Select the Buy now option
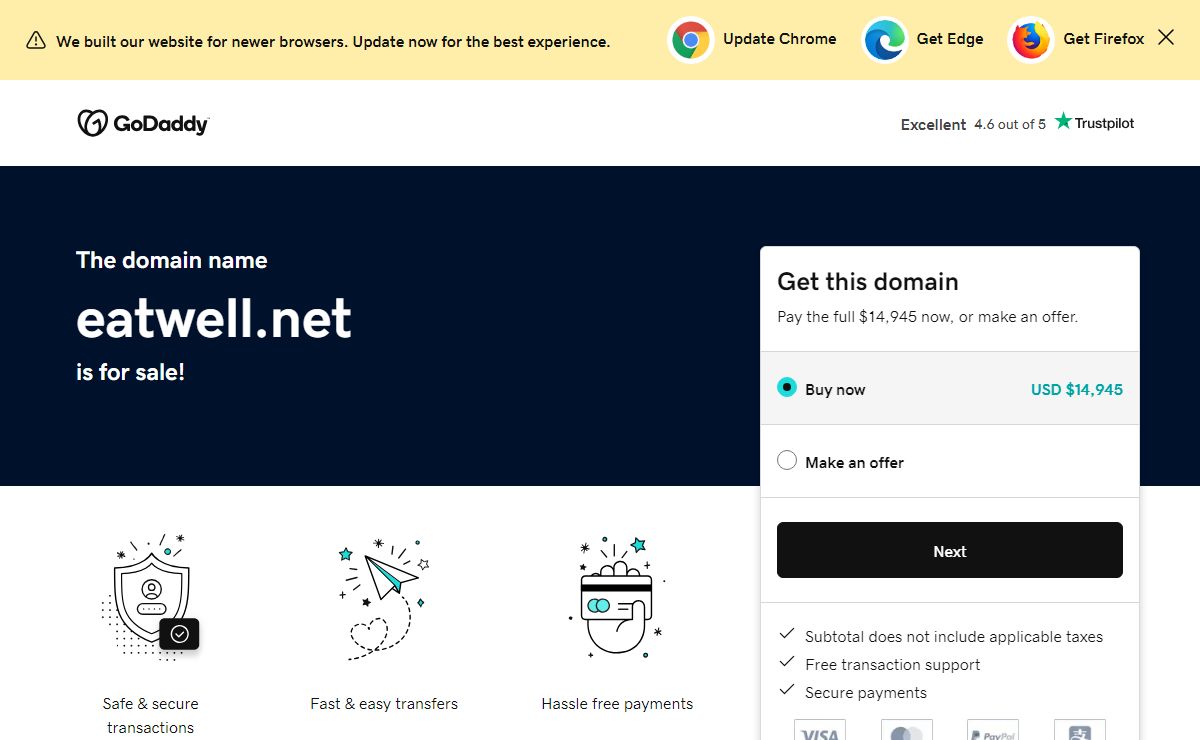 787,387
